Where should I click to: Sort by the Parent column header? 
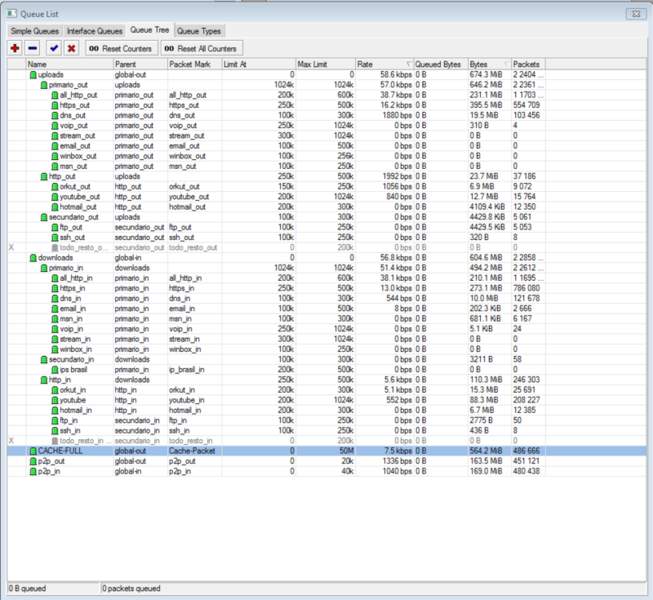tap(140, 64)
